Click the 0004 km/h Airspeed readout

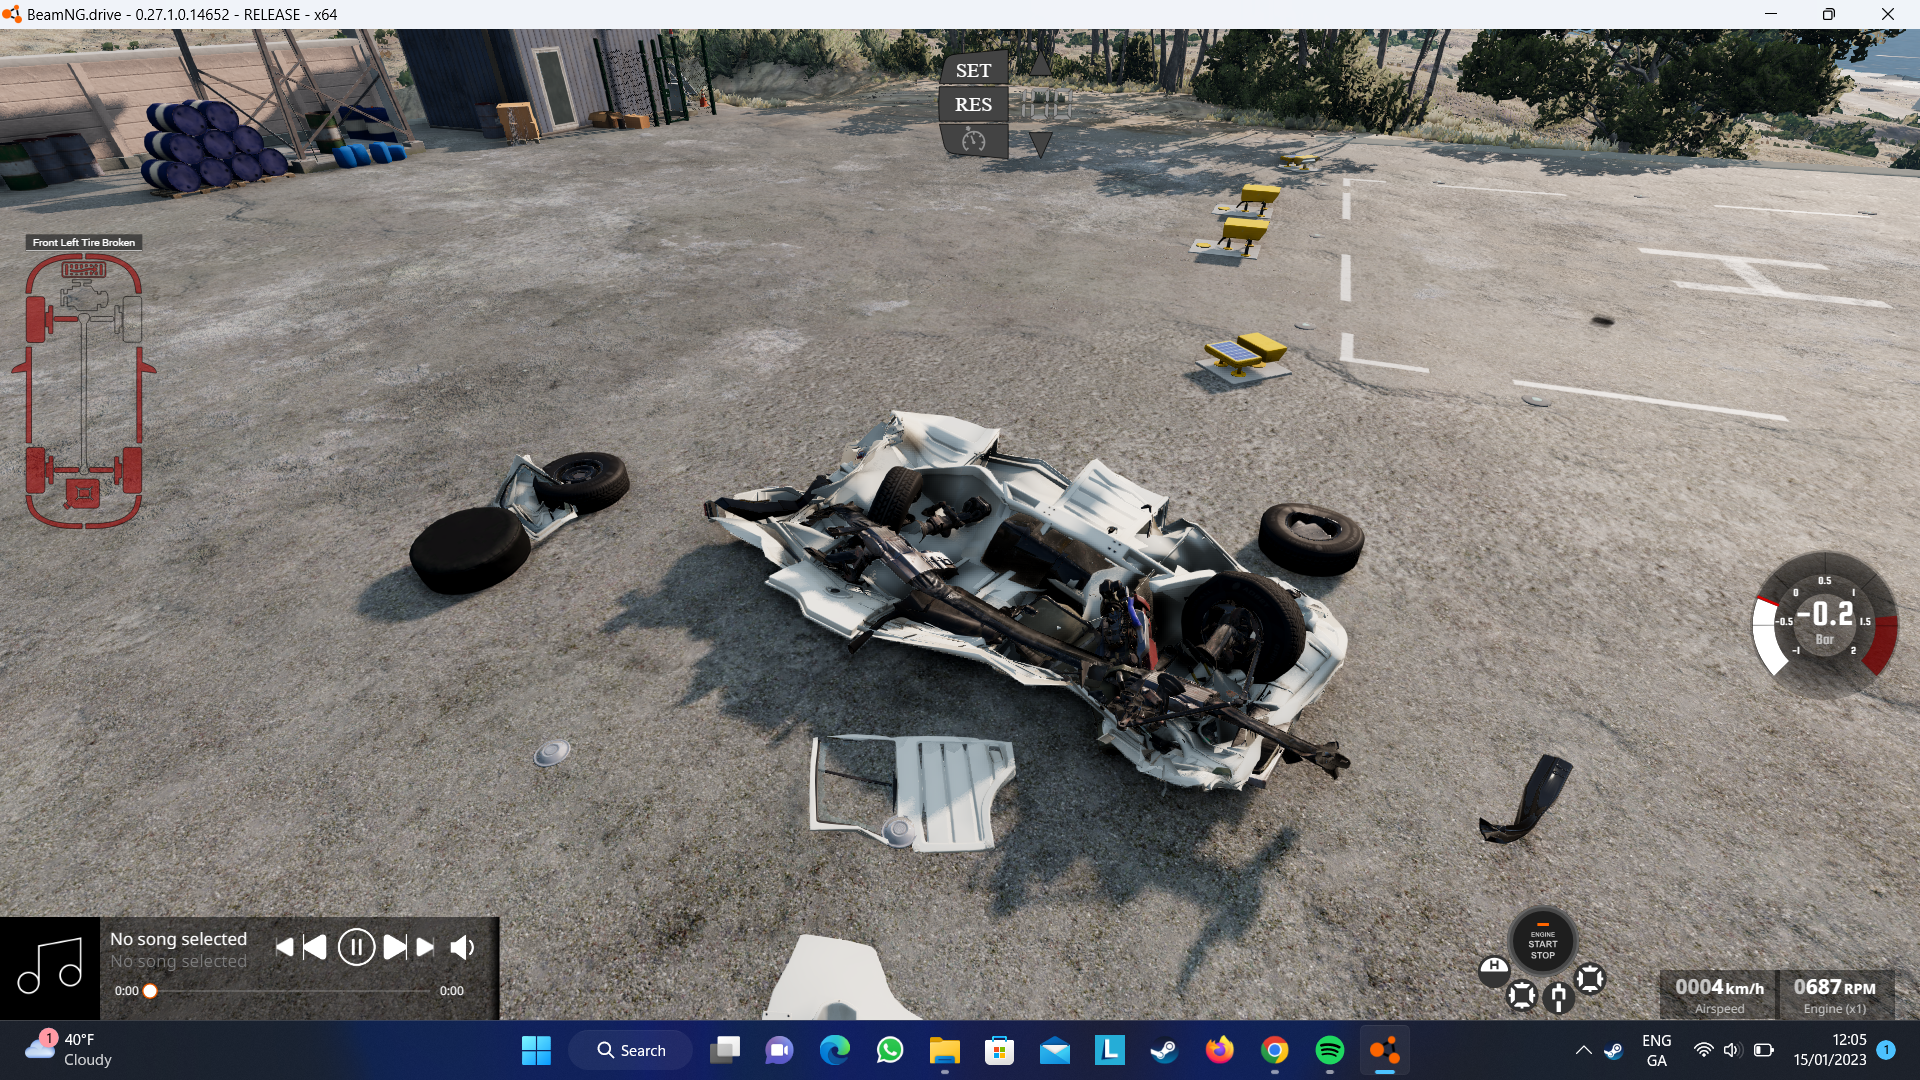pyautogui.click(x=1719, y=995)
